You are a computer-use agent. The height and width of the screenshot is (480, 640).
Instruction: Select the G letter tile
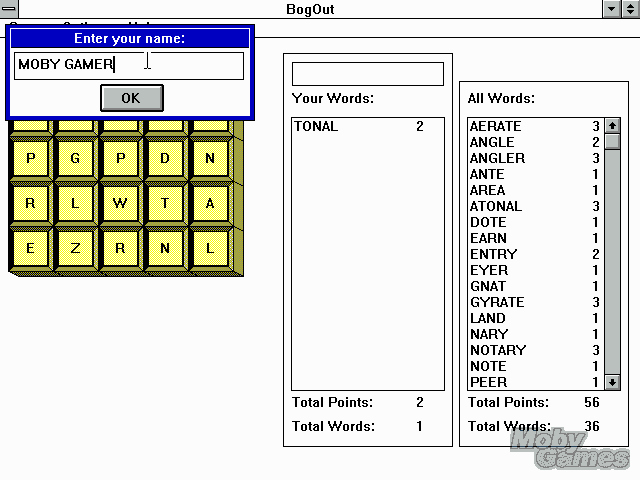pyautogui.click(x=75, y=158)
